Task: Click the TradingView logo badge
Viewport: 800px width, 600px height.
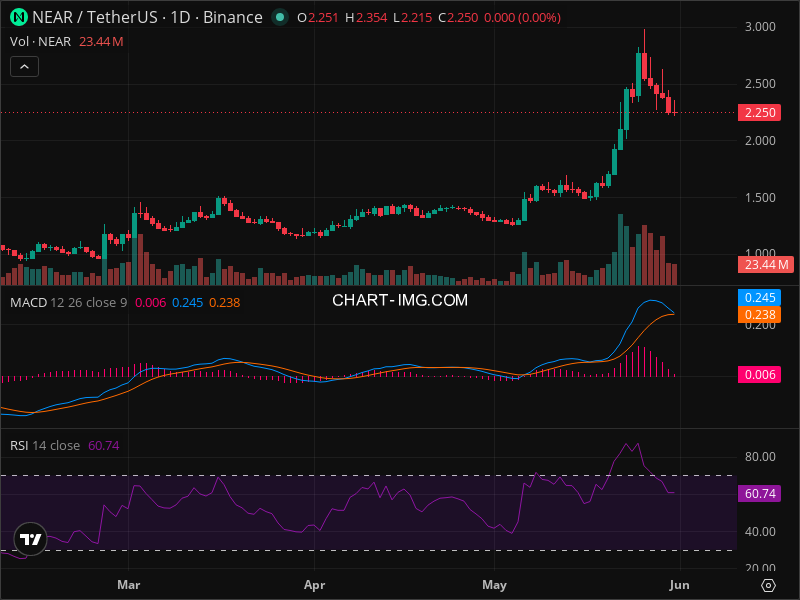Action: [x=31, y=539]
